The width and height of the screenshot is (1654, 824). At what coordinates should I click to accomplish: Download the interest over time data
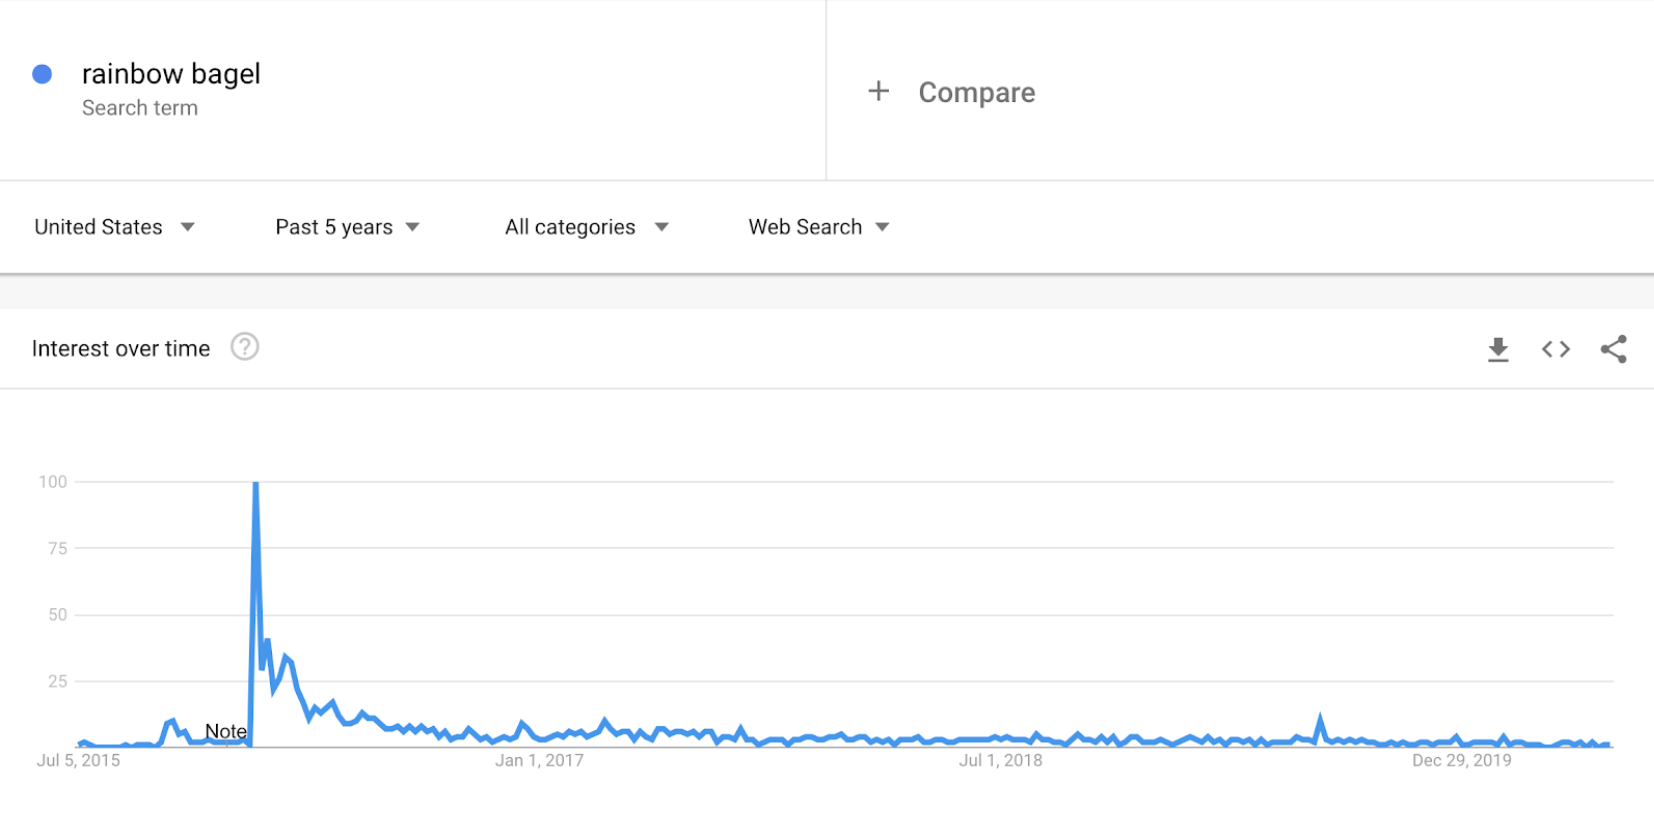1498,349
